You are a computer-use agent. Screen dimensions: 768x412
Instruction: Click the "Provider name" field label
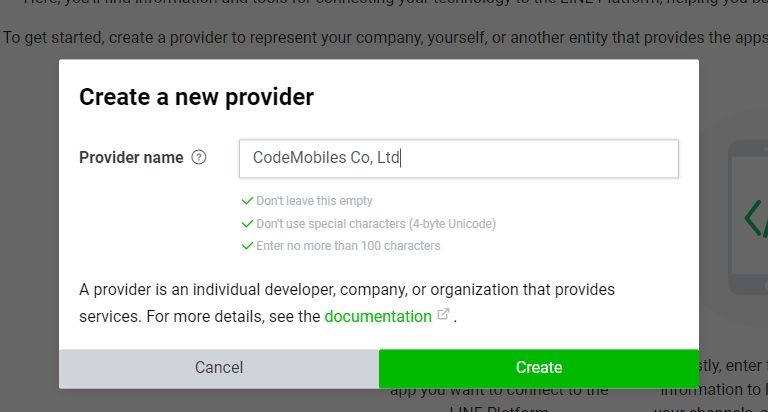tap(131, 157)
